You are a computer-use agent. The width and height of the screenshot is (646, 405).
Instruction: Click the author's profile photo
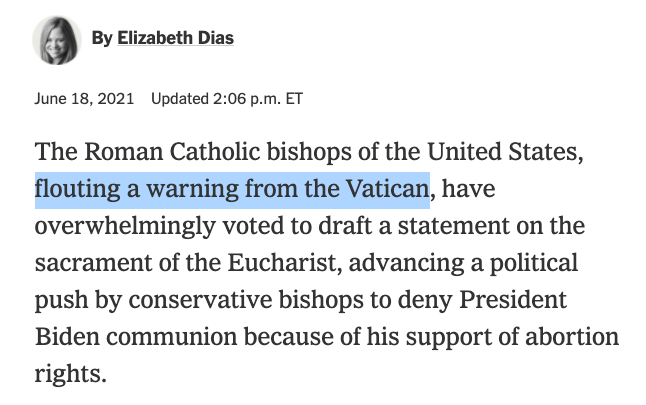point(57,40)
